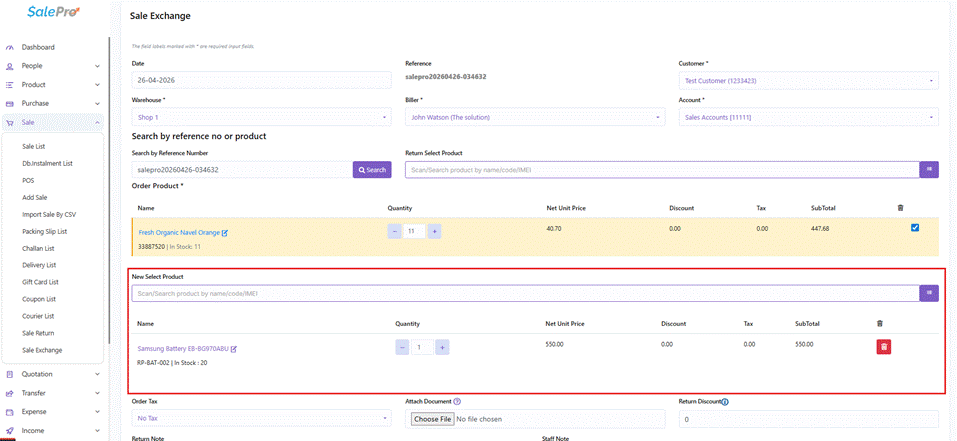
Task: Increase Samsung Battery quantity with plus button
Action: pyautogui.click(x=443, y=348)
